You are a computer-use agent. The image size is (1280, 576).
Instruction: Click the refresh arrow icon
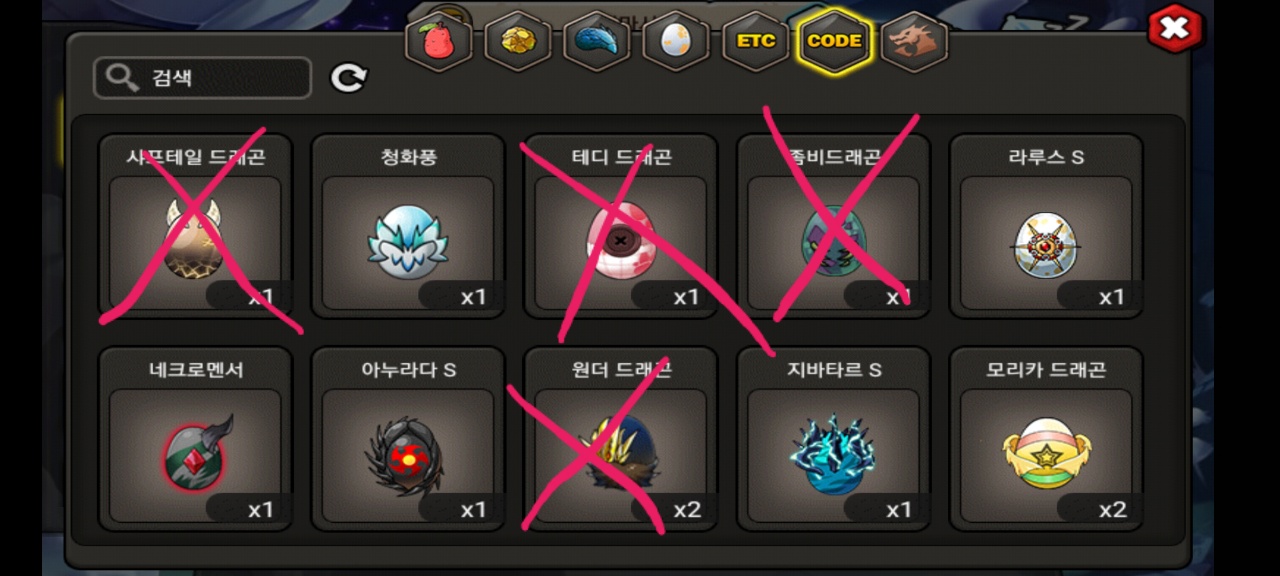[x=349, y=78]
